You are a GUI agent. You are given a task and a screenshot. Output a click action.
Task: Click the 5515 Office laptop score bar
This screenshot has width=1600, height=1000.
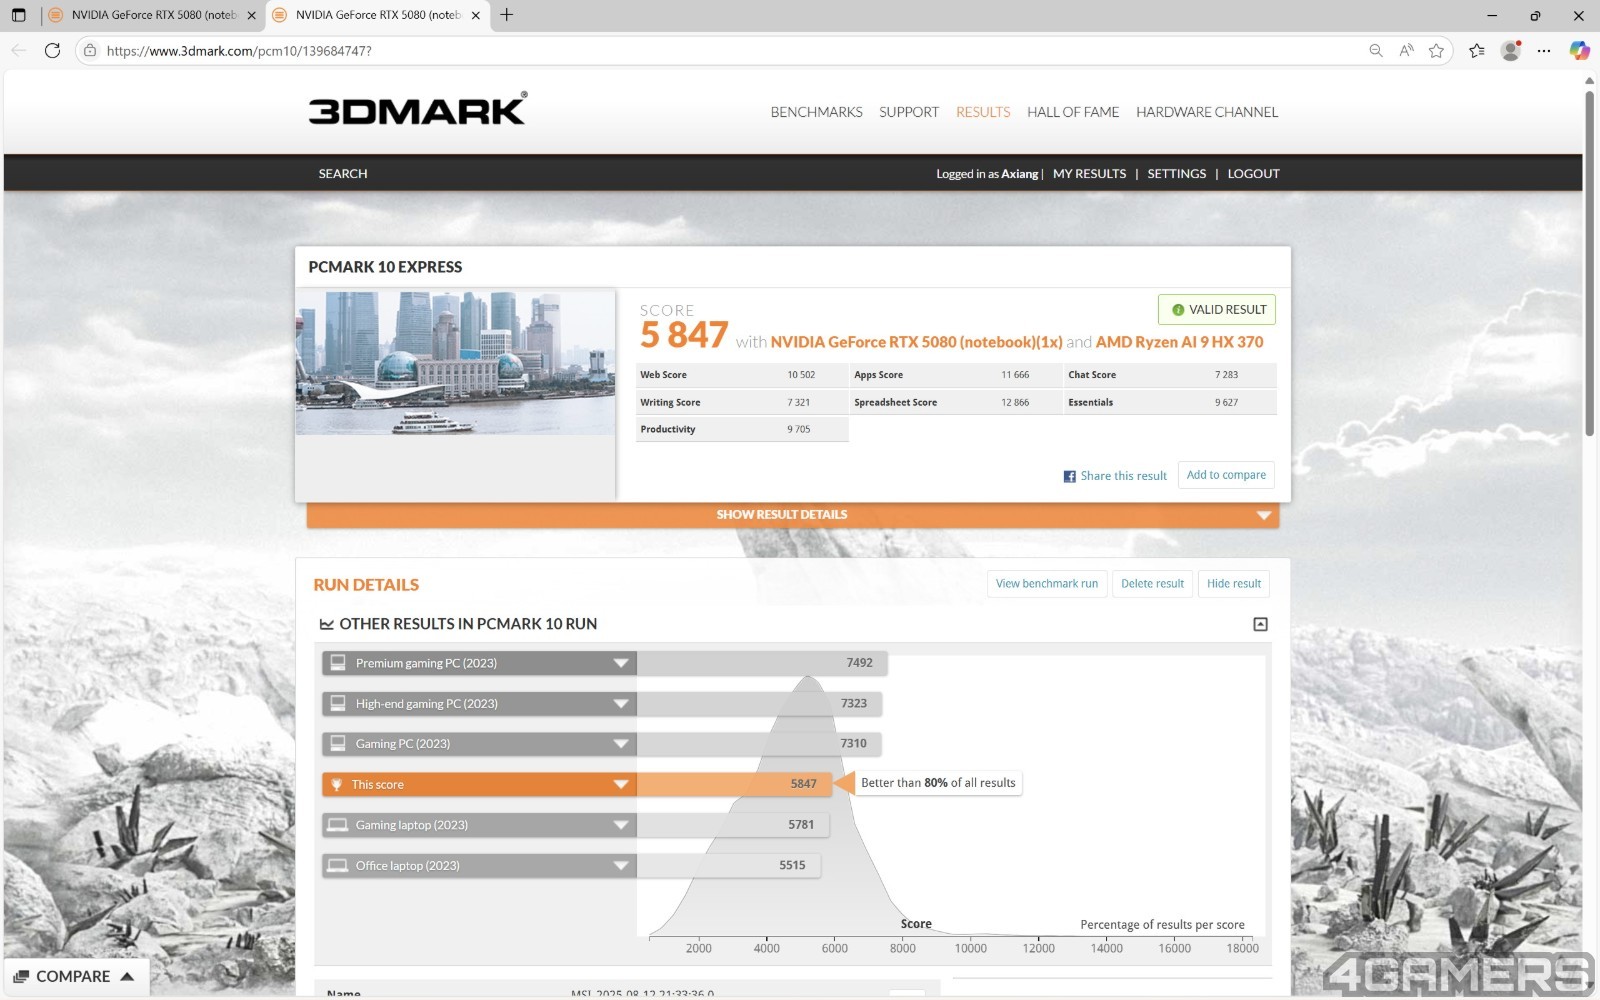coord(728,865)
